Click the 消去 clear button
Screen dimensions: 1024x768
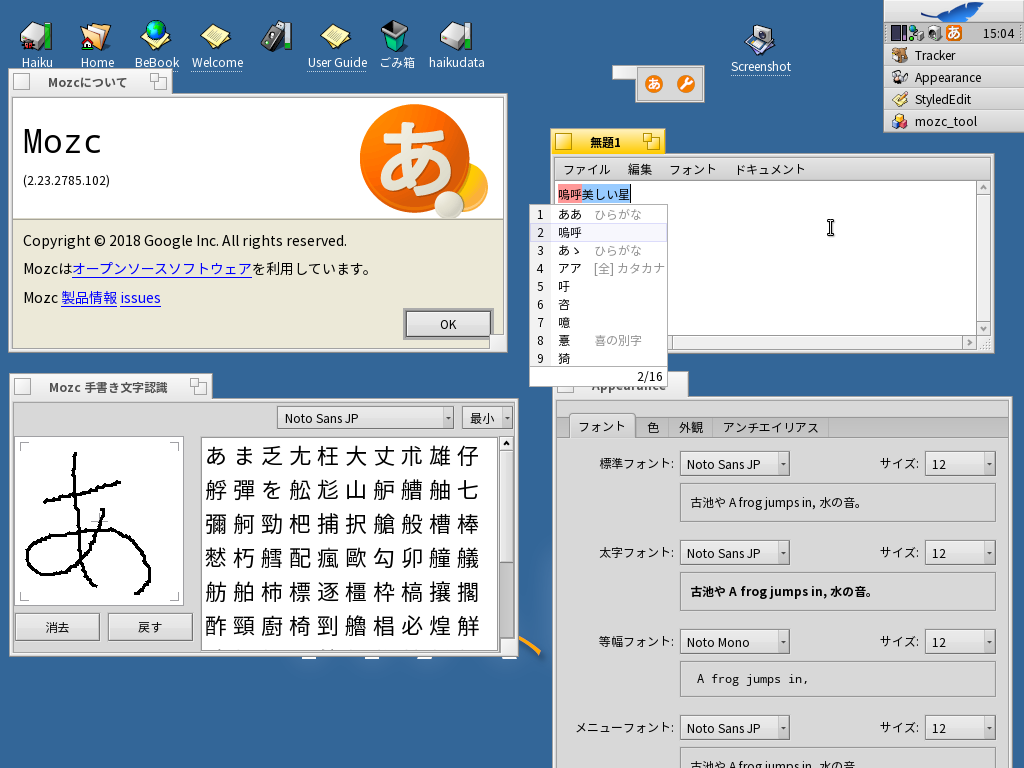coord(57,627)
